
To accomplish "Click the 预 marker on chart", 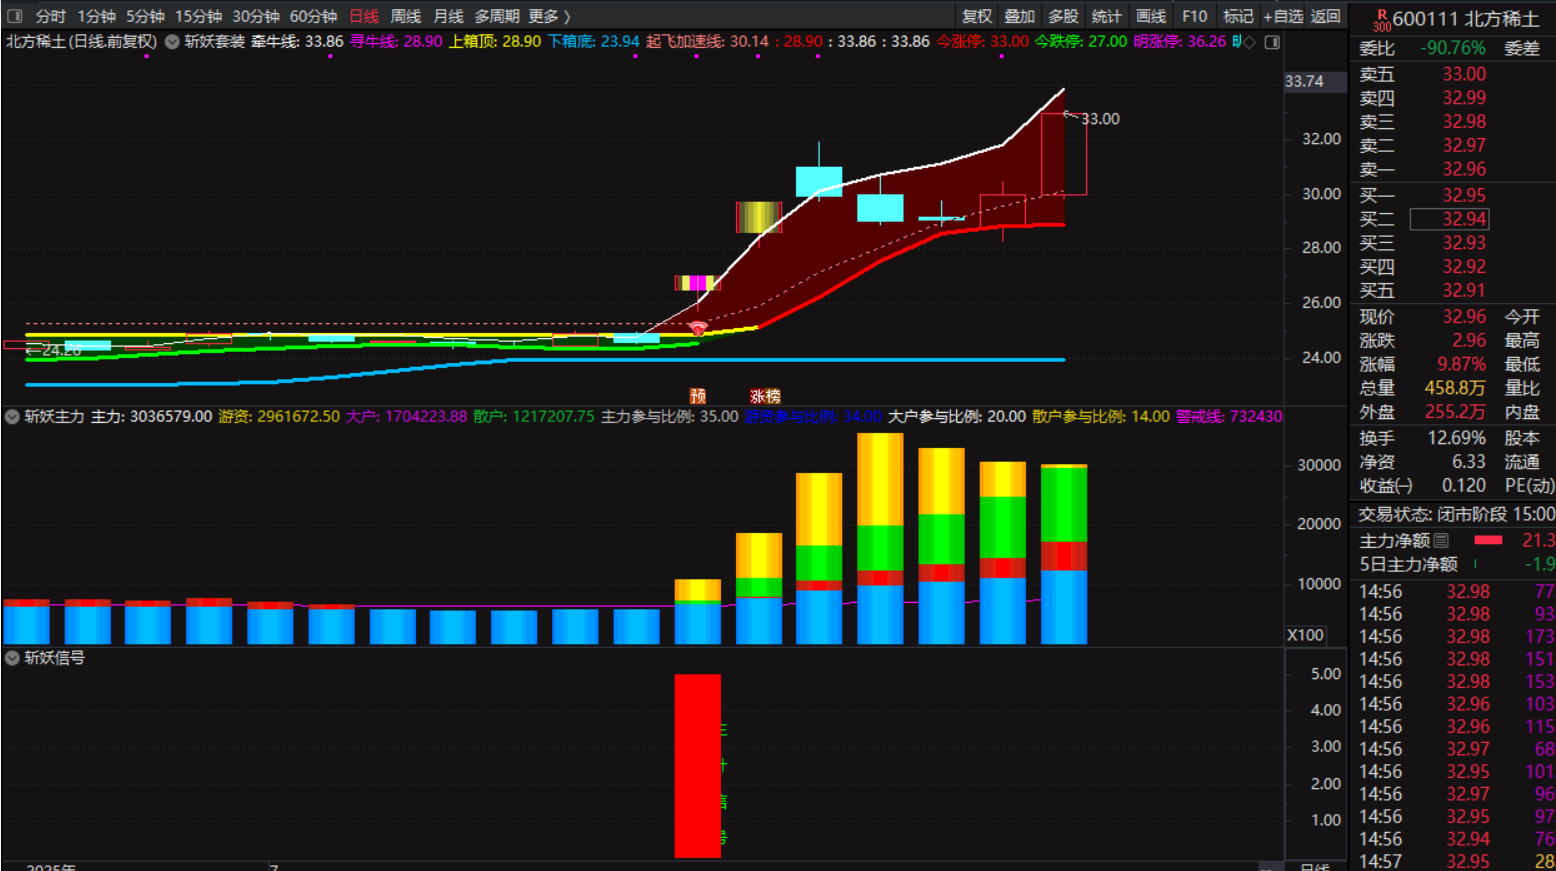I will [x=698, y=396].
